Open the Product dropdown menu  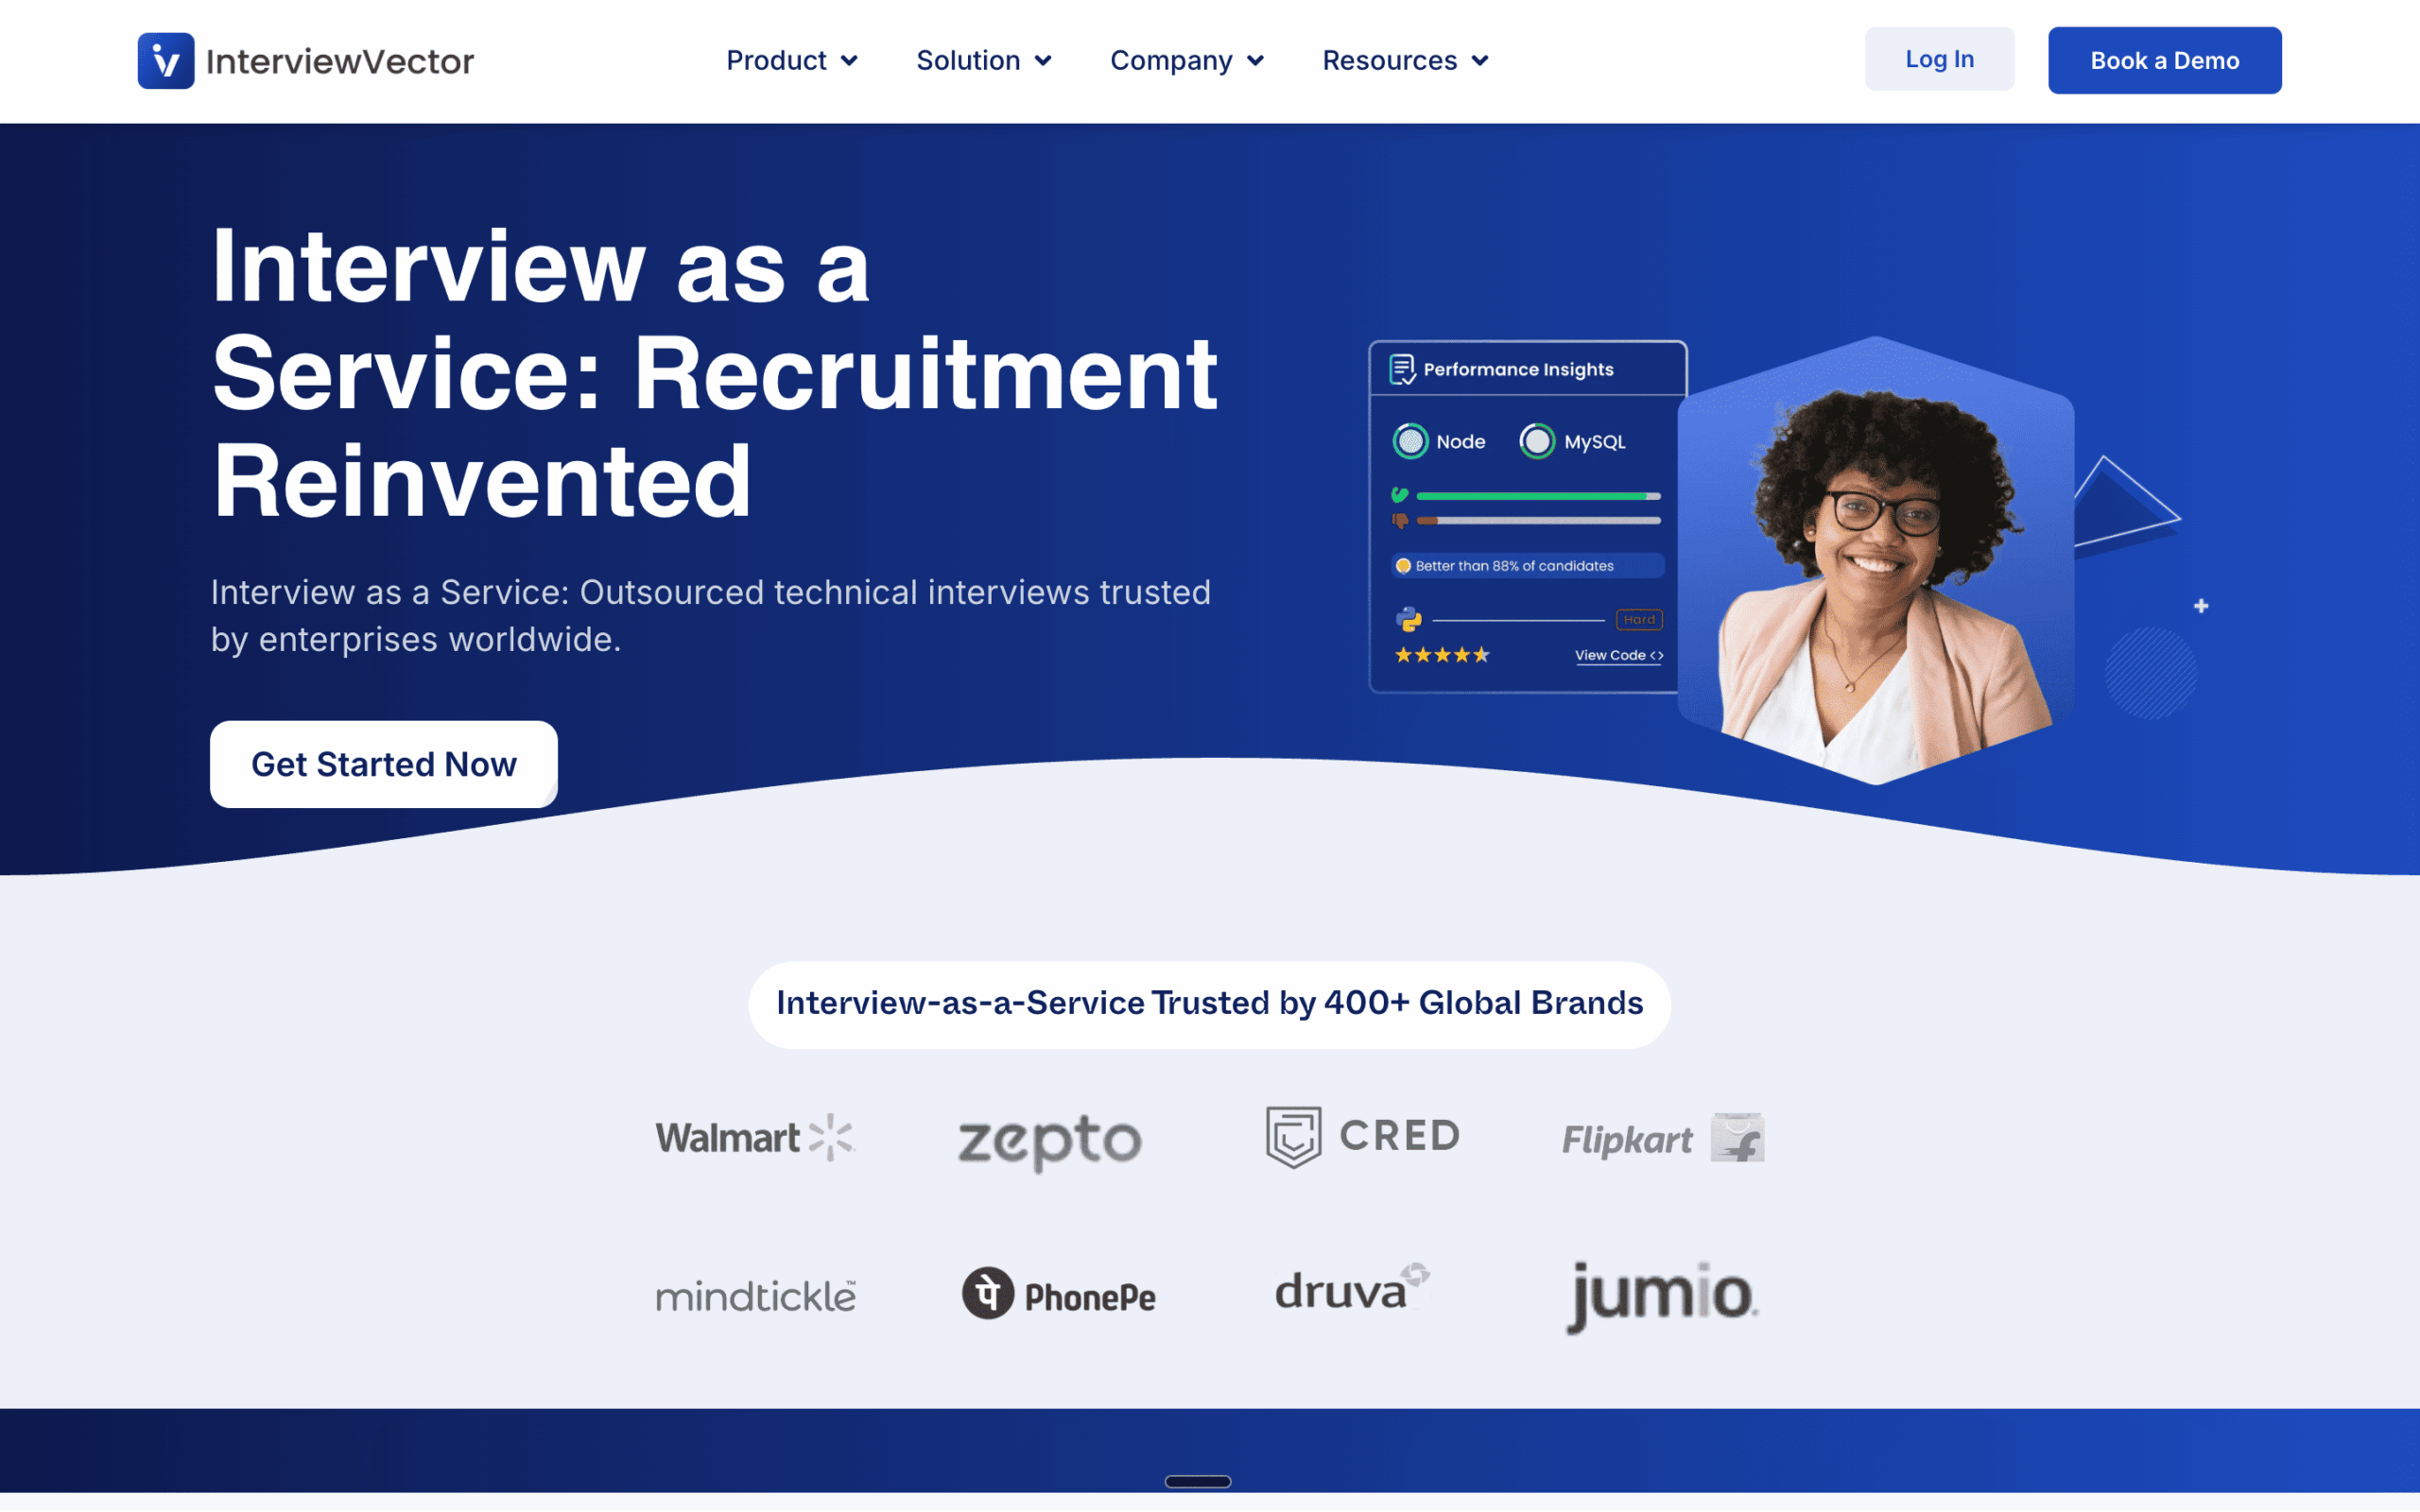(x=791, y=60)
